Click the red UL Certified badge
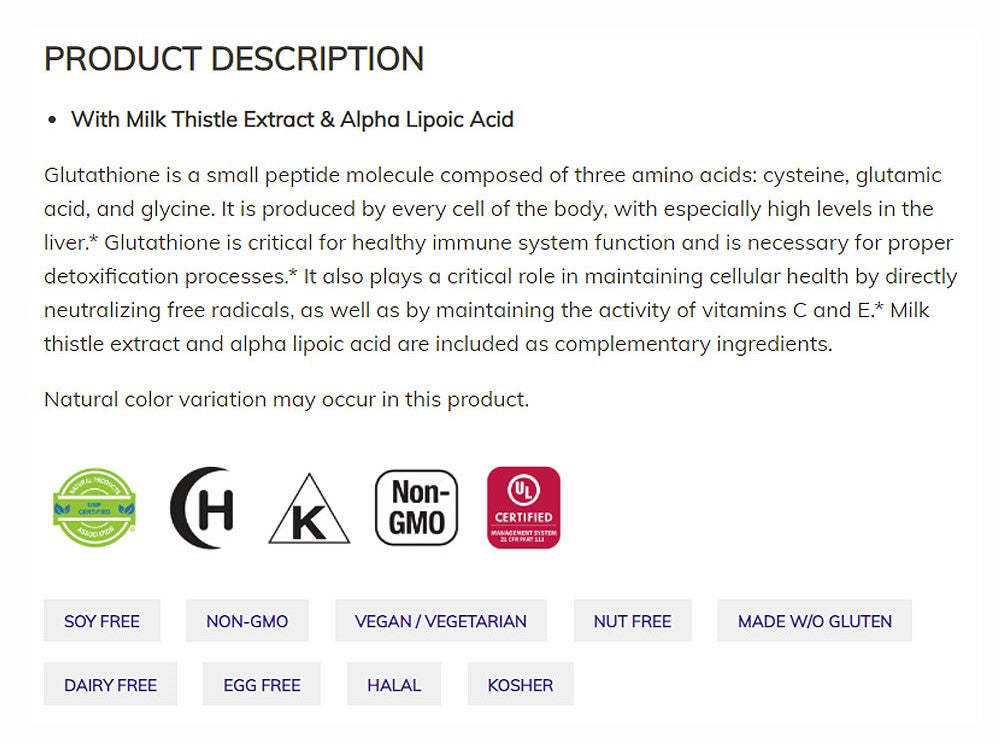The height and width of the screenshot is (746, 1000). point(523,507)
